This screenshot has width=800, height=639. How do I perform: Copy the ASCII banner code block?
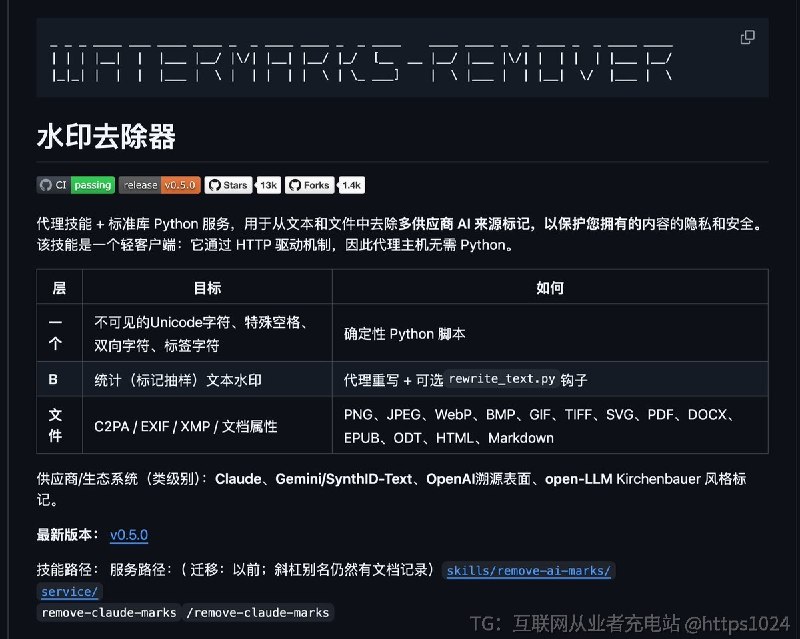747,37
